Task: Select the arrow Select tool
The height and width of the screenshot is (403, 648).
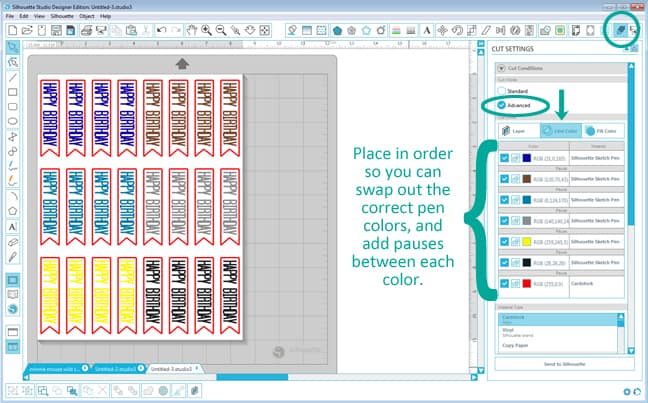Action: (13, 47)
